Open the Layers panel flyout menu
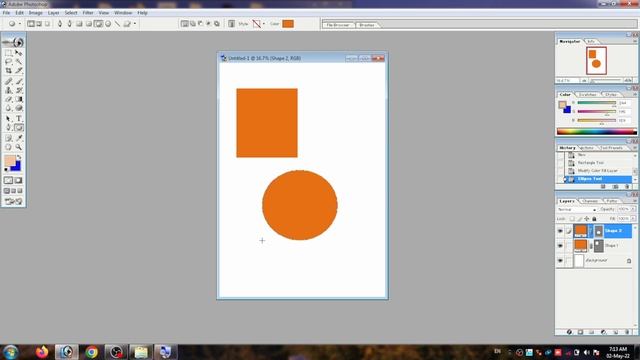This screenshot has width=640, height=360. [635, 201]
